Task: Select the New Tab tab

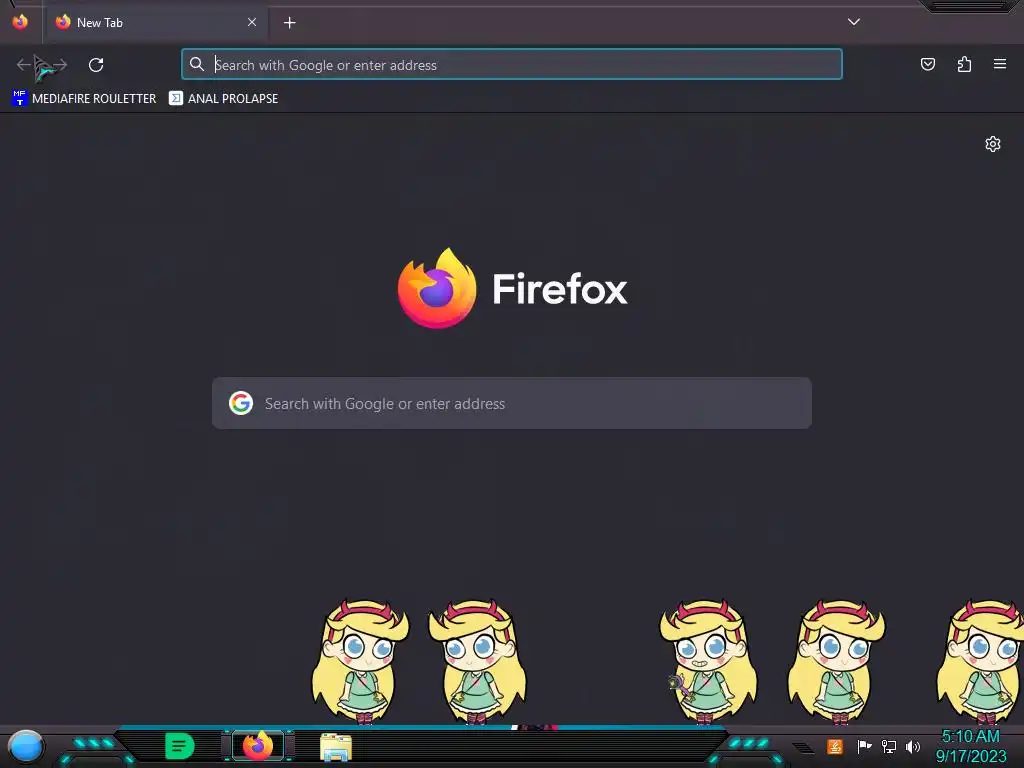Action: [157, 23]
